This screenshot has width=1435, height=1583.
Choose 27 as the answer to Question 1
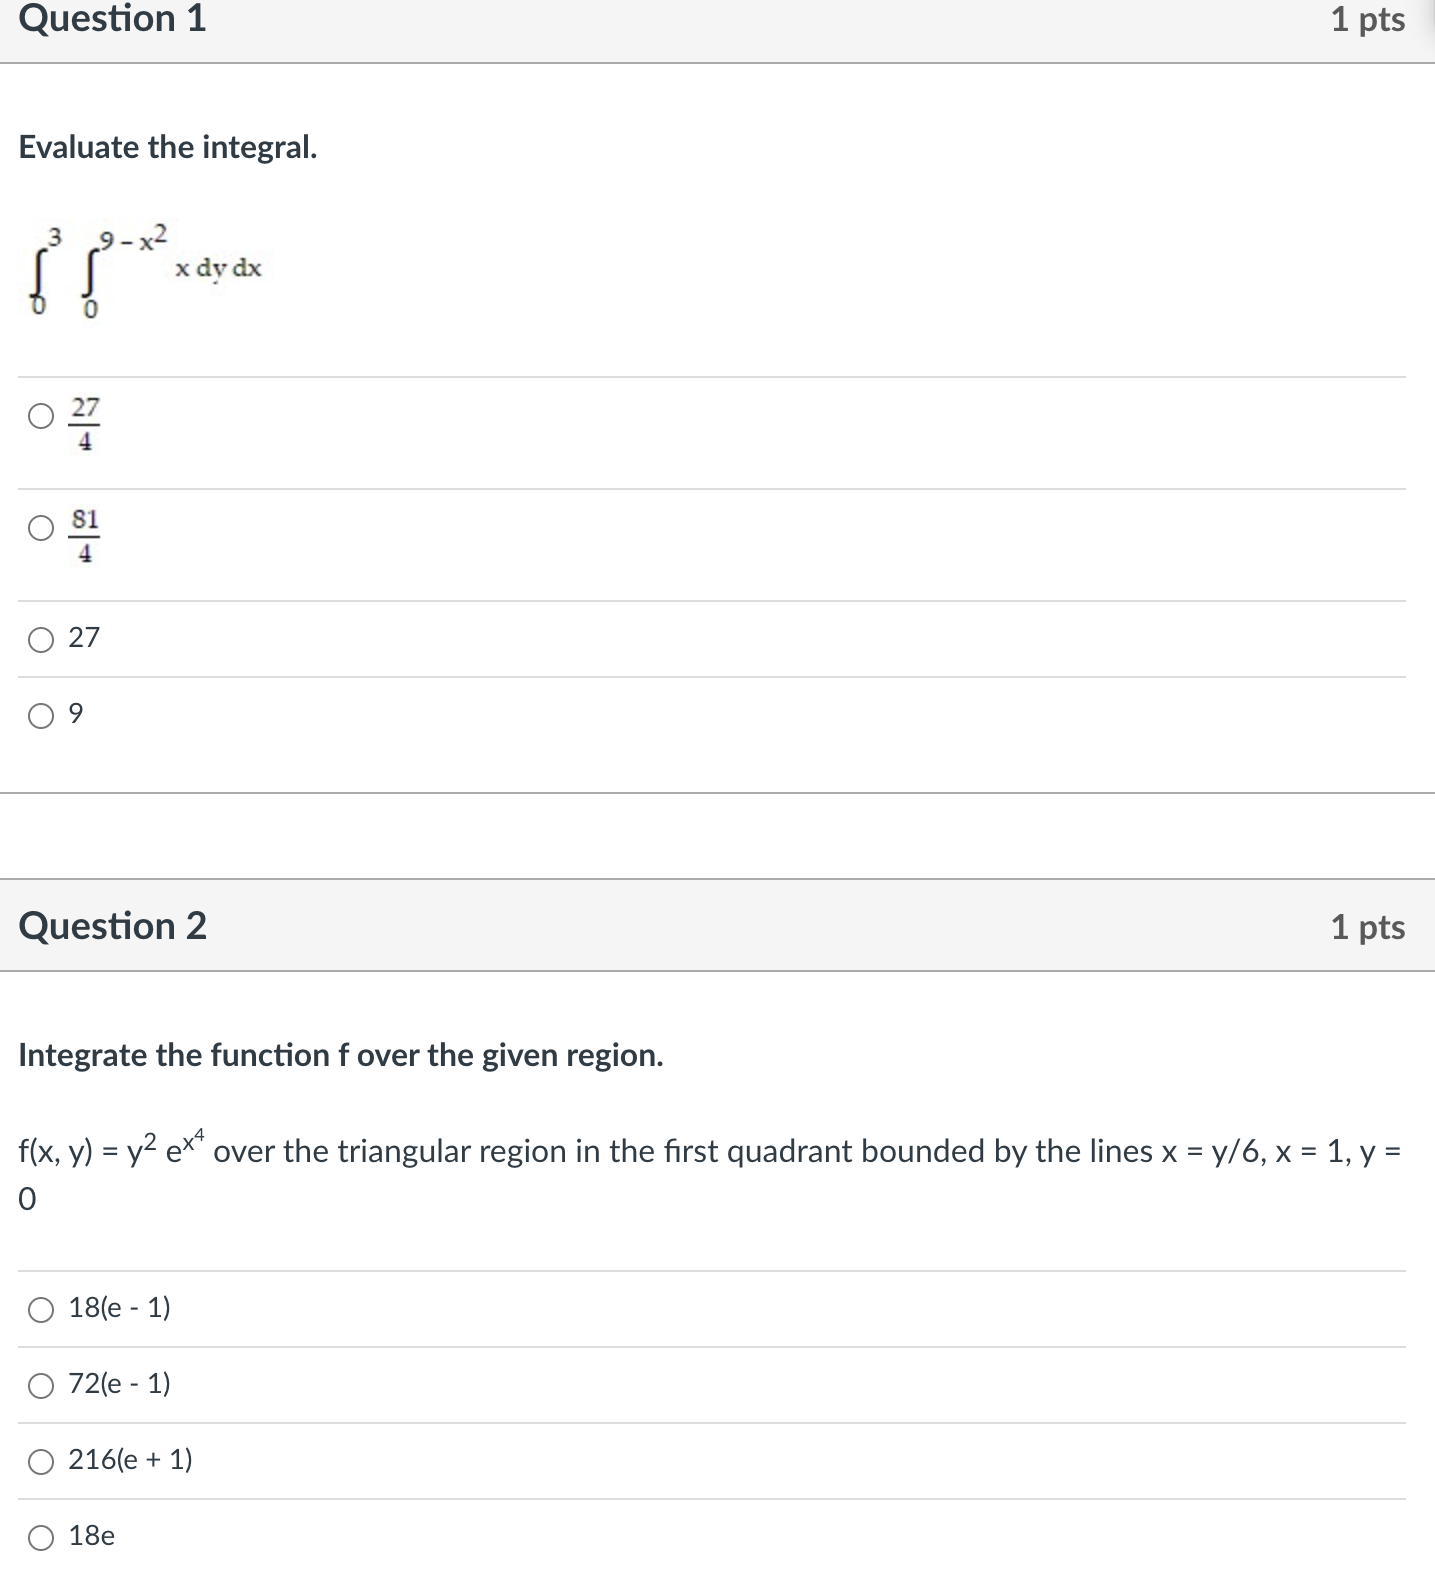tap(42, 637)
